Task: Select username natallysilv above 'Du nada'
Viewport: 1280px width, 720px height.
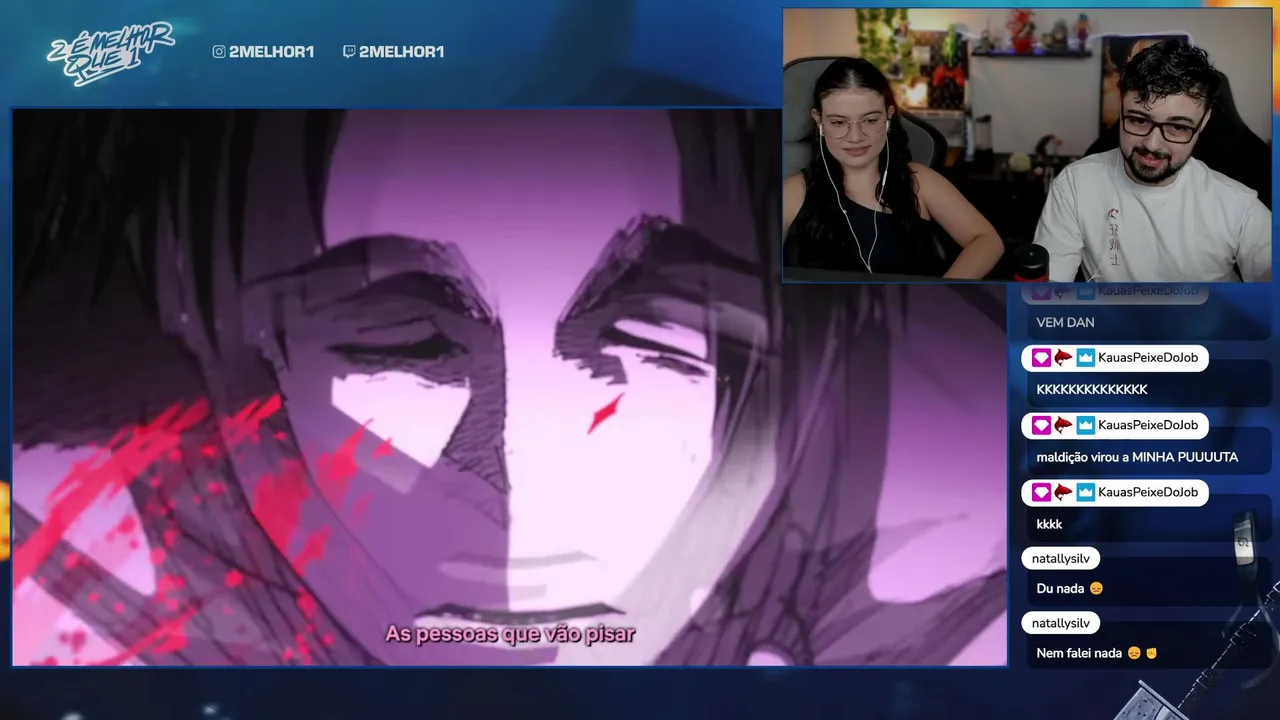Action: pyautogui.click(x=1061, y=558)
